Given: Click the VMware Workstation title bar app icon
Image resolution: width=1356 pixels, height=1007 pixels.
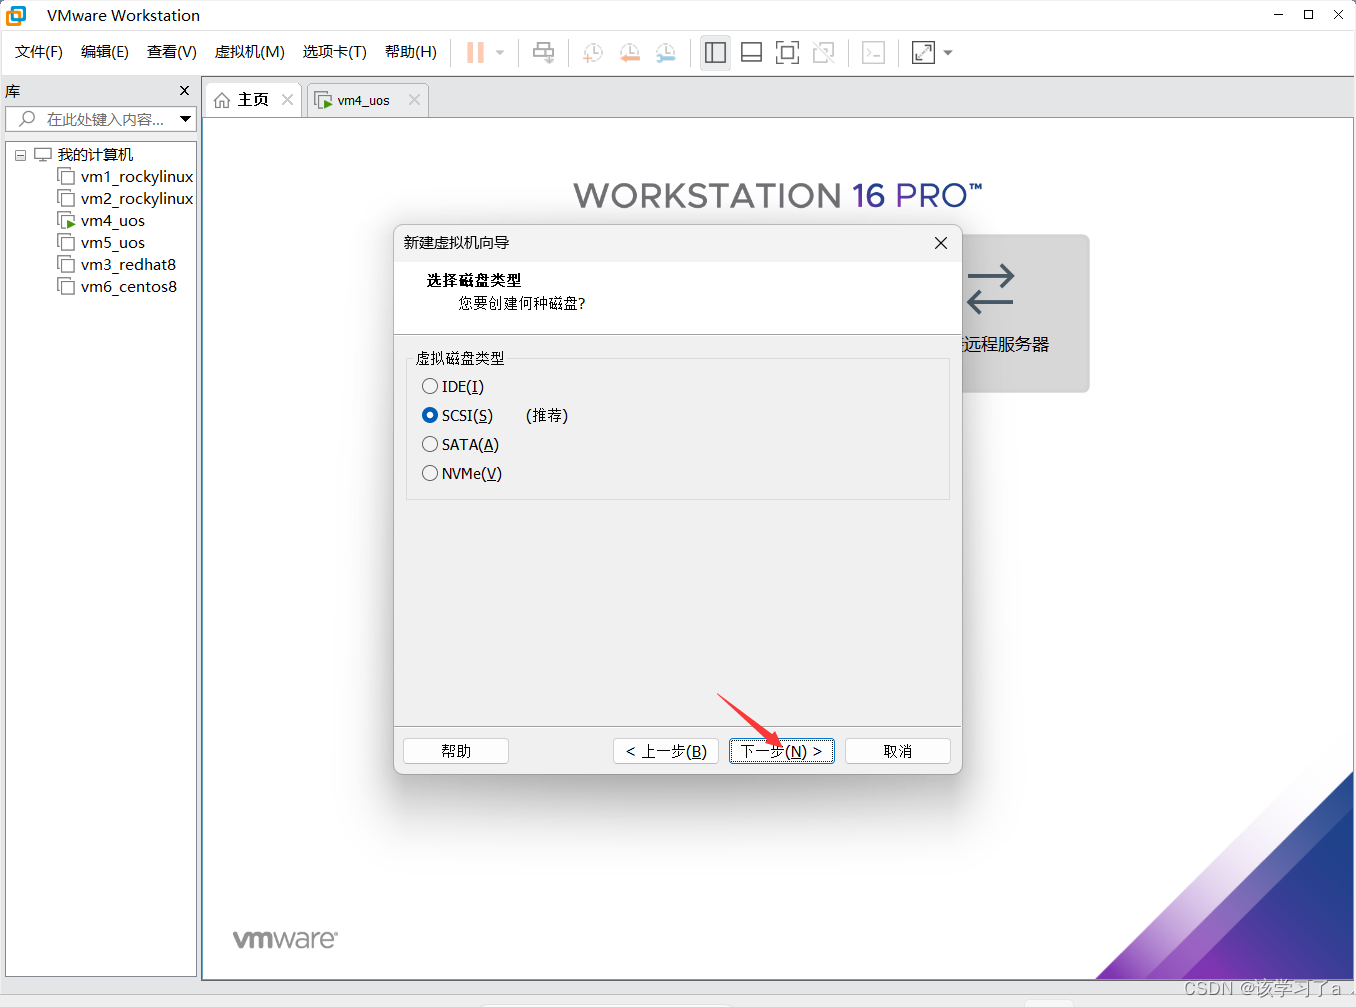Looking at the screenshot, I should tap(17, 15).
